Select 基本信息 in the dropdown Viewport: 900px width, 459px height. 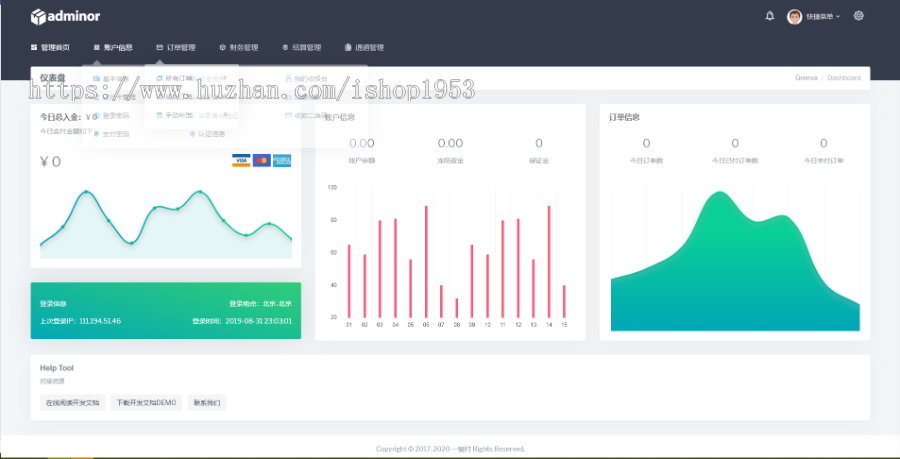pos(111,79)
